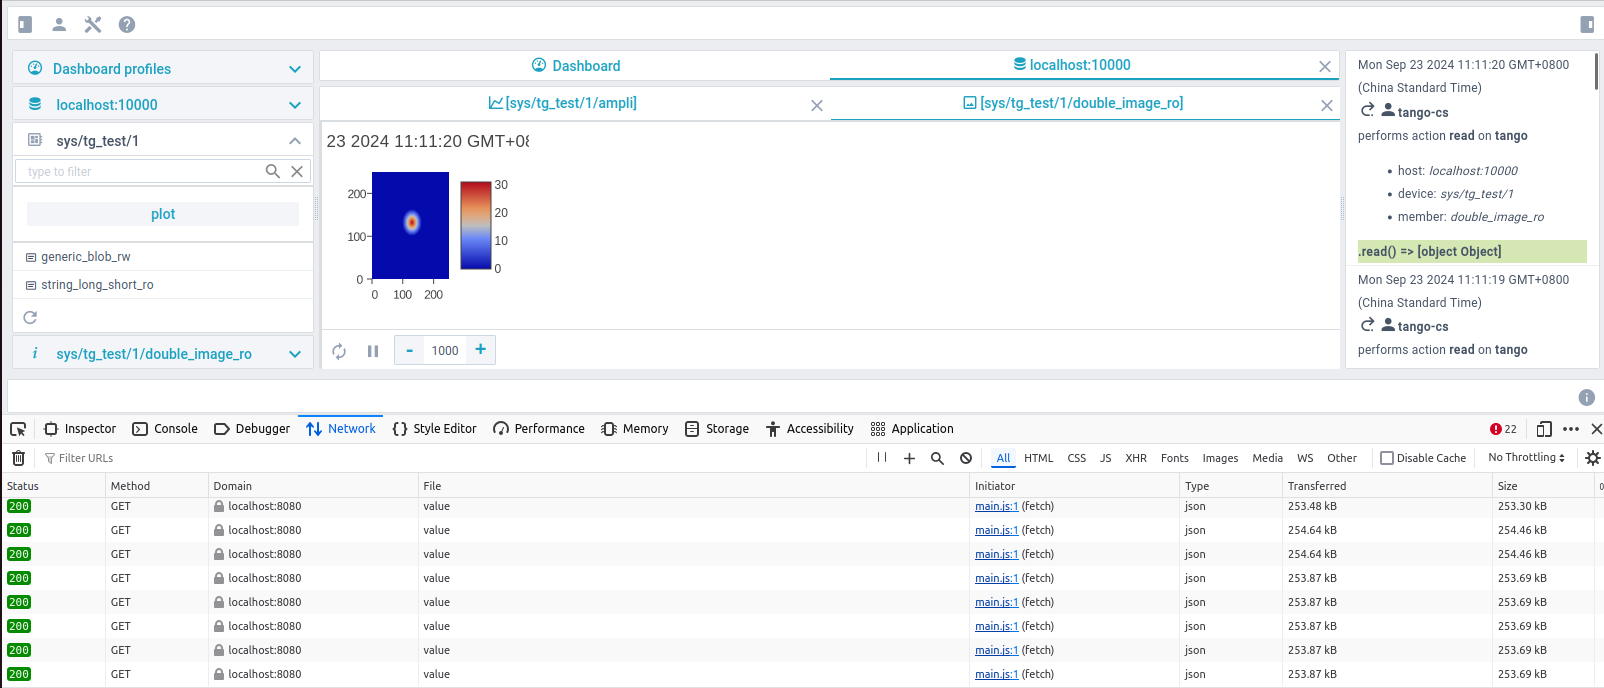Click the plot button
The height and width of the screenshot is (688, 1604).
(x=163, y=214)
